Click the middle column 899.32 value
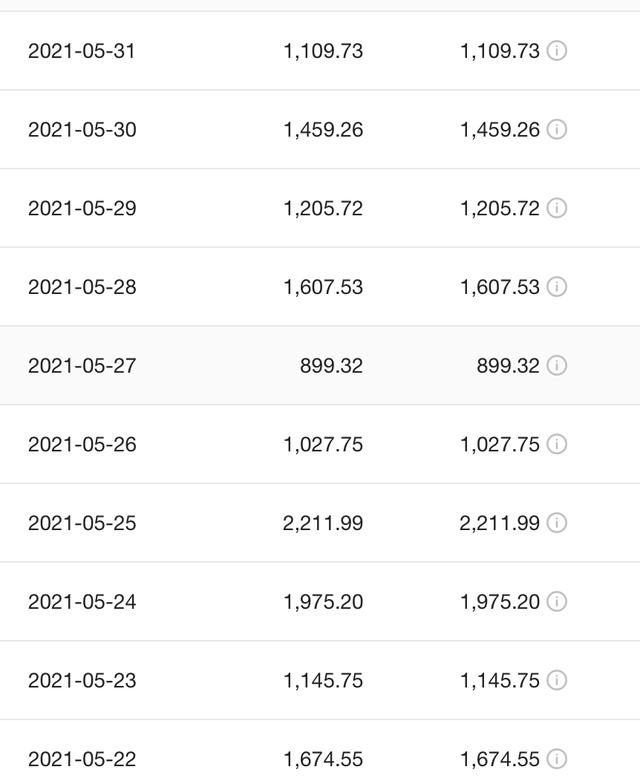This screenshot has height=784, width=640. click(331, 366)
